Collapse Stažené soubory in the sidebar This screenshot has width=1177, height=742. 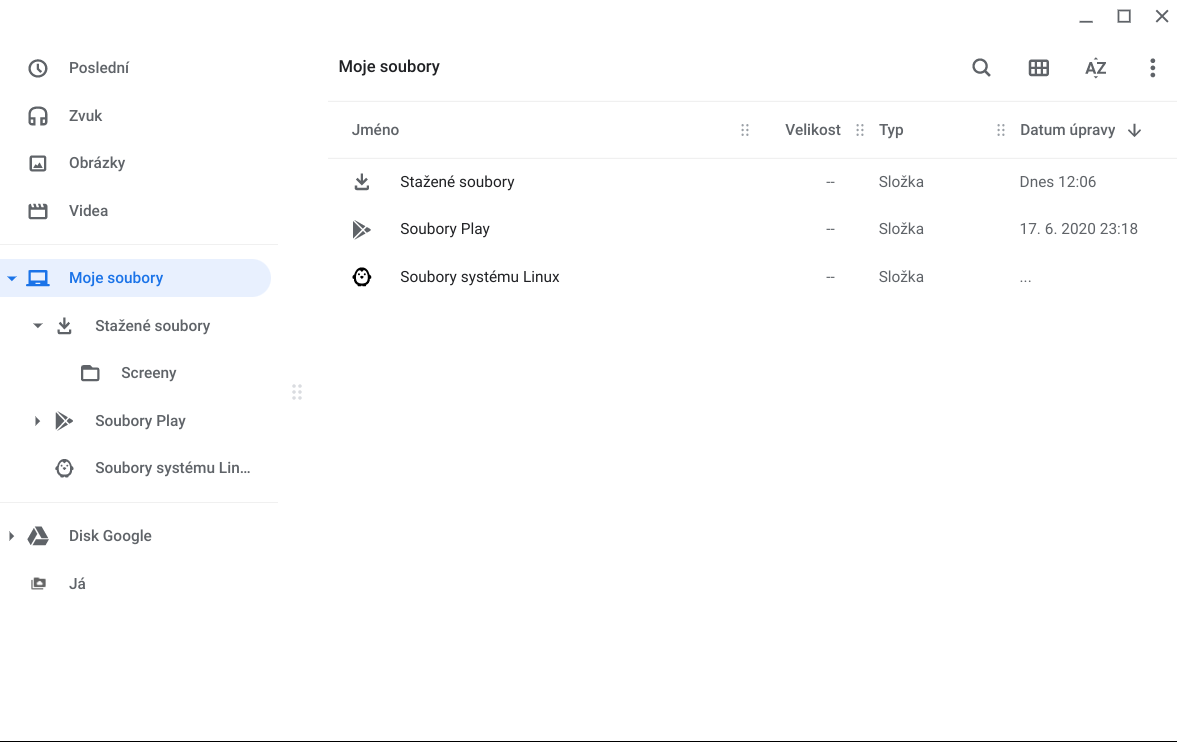pos(38,326)
